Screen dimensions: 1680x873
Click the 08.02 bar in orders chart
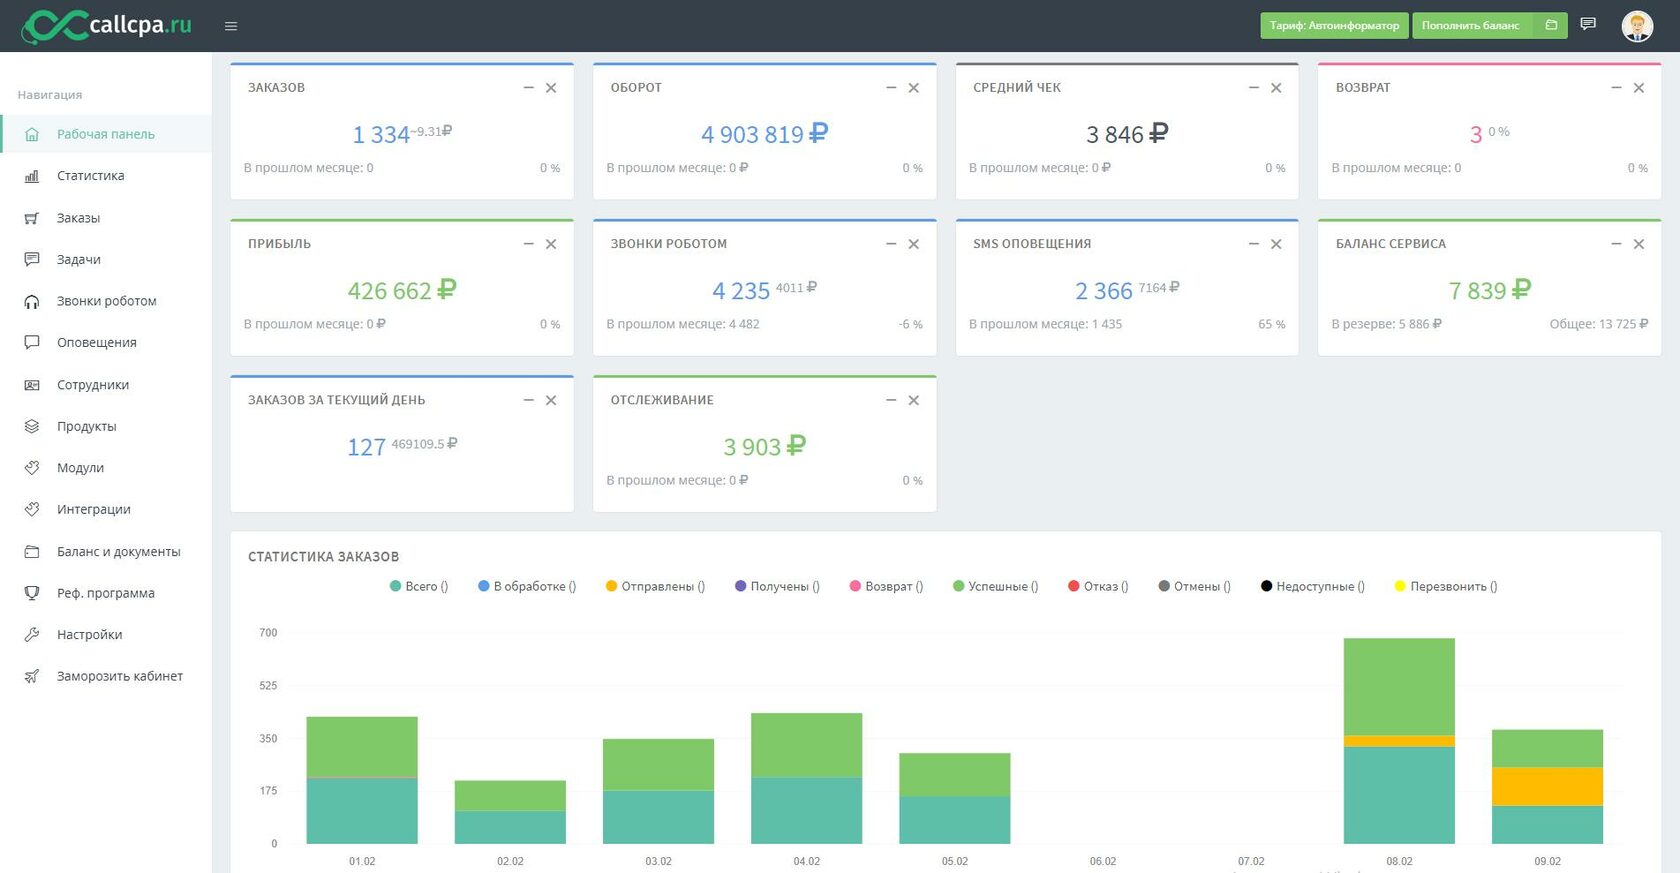(1399, 741)
